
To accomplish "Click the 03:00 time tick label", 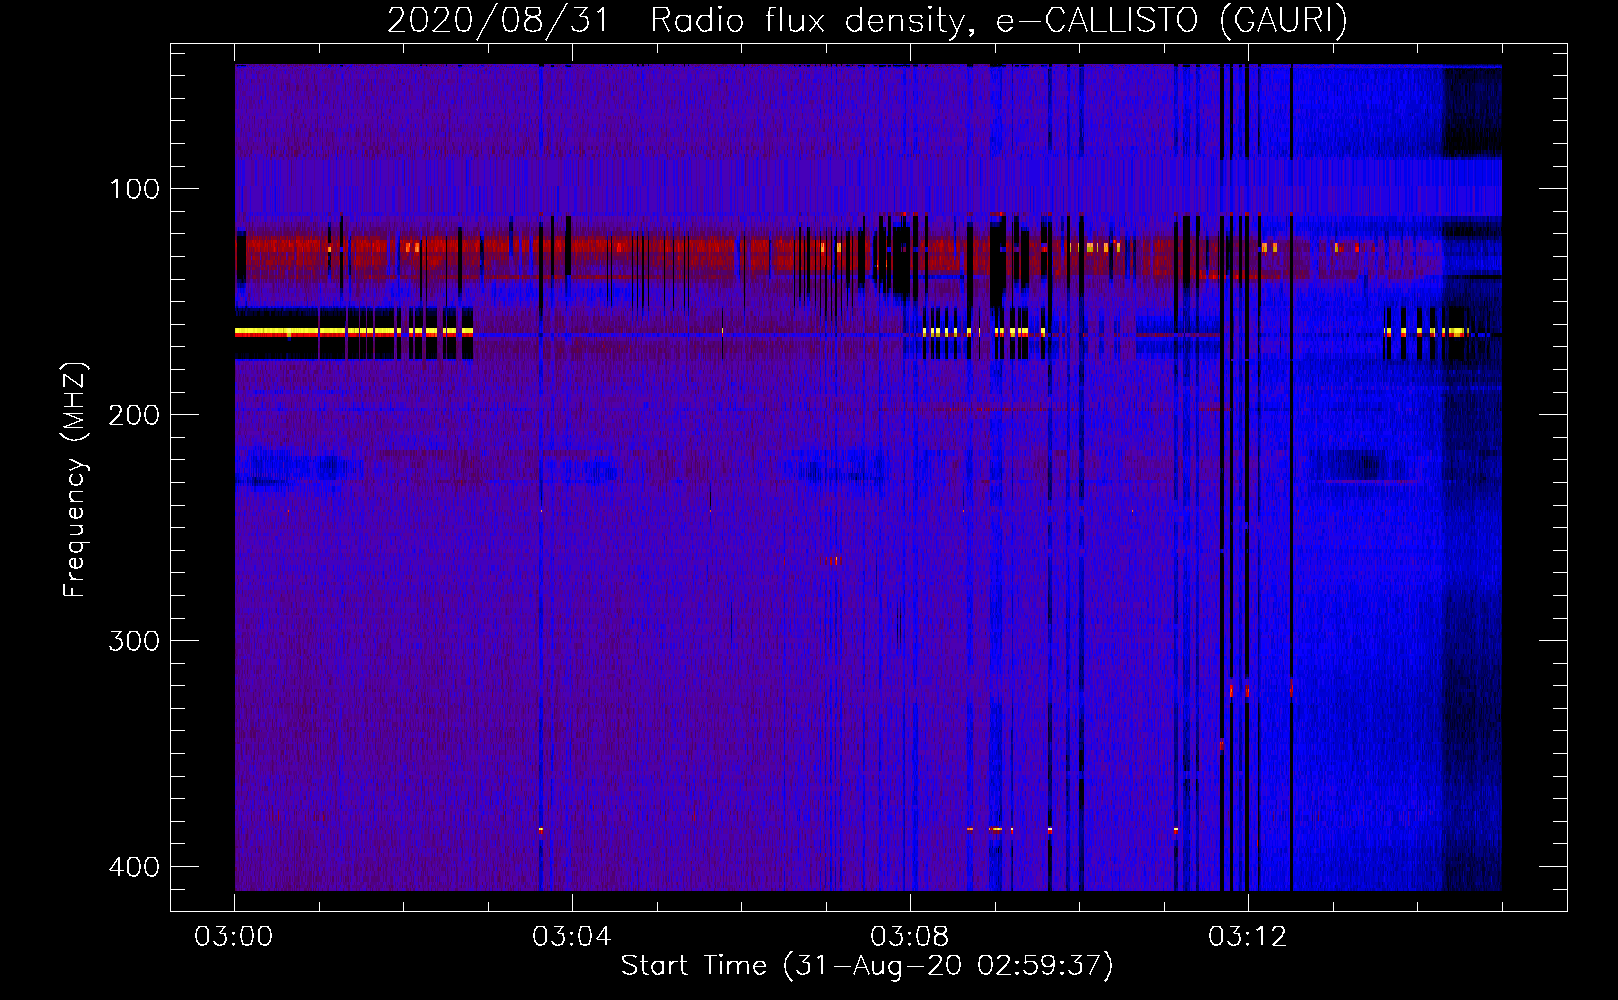I will (x=234, y=937).
